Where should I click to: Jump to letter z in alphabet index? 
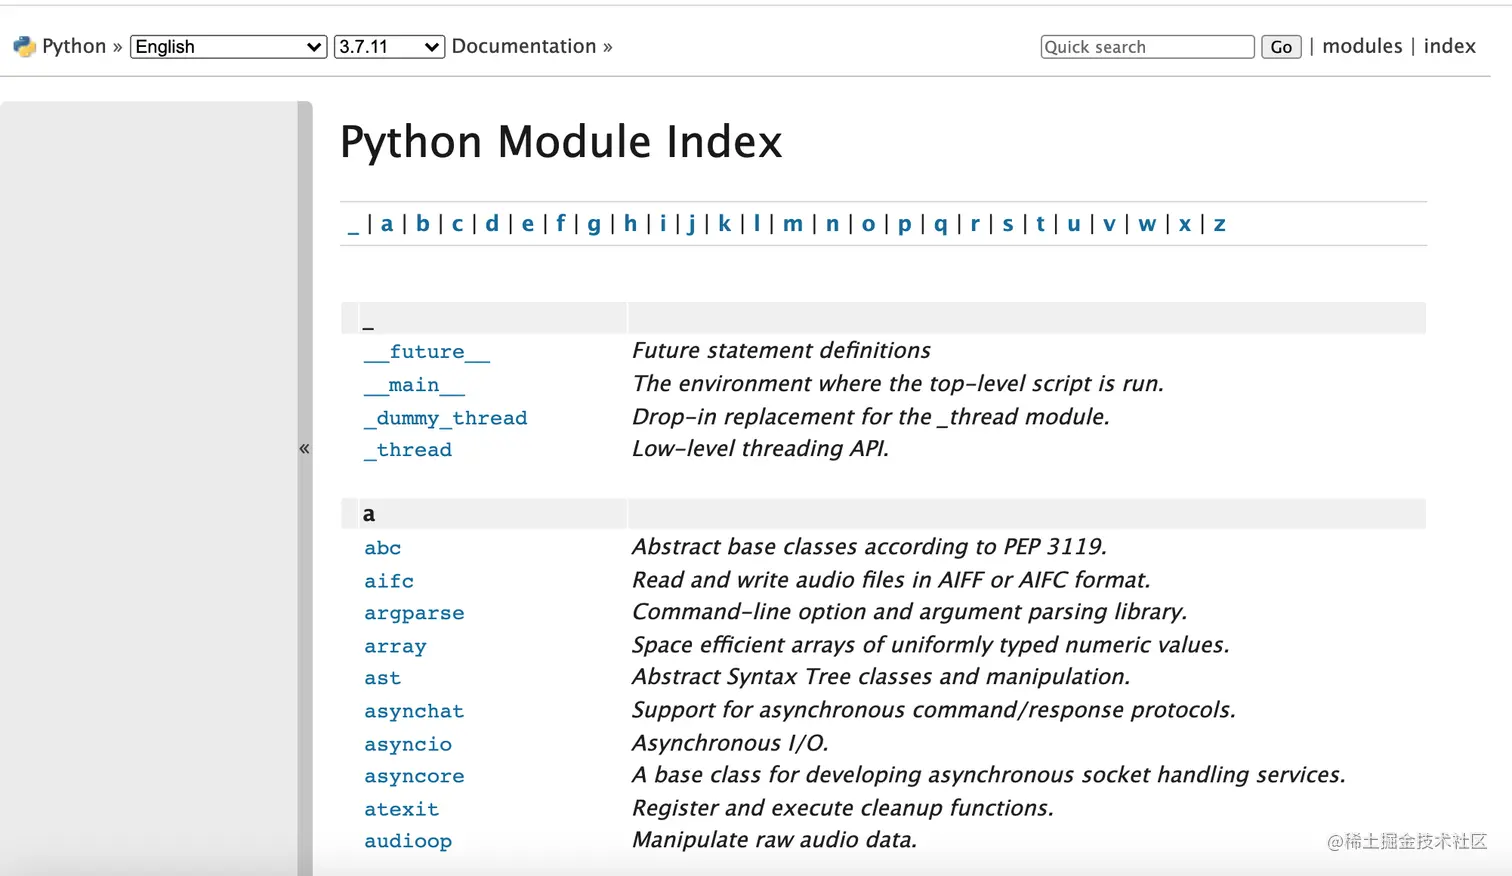coord(1220,224)
